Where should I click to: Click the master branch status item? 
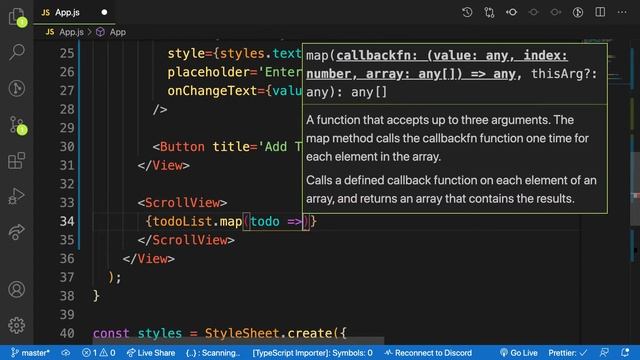click(30, 353)
